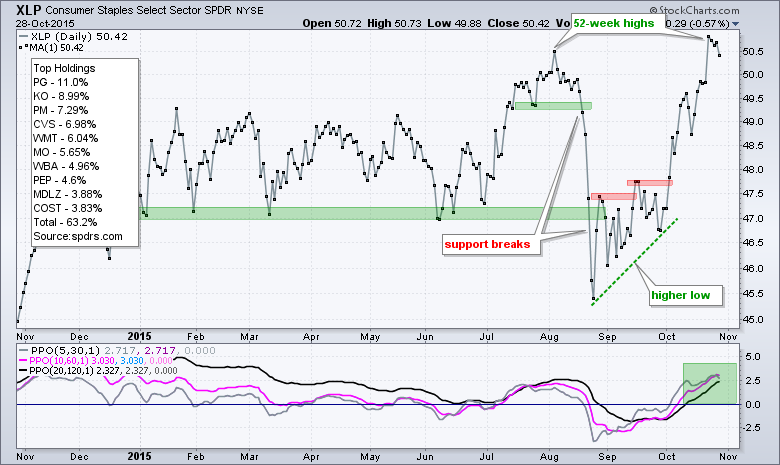Click the green shaded box in PPO panel
780x465 pixels.
pyautogui.click(x=710, y=383)
